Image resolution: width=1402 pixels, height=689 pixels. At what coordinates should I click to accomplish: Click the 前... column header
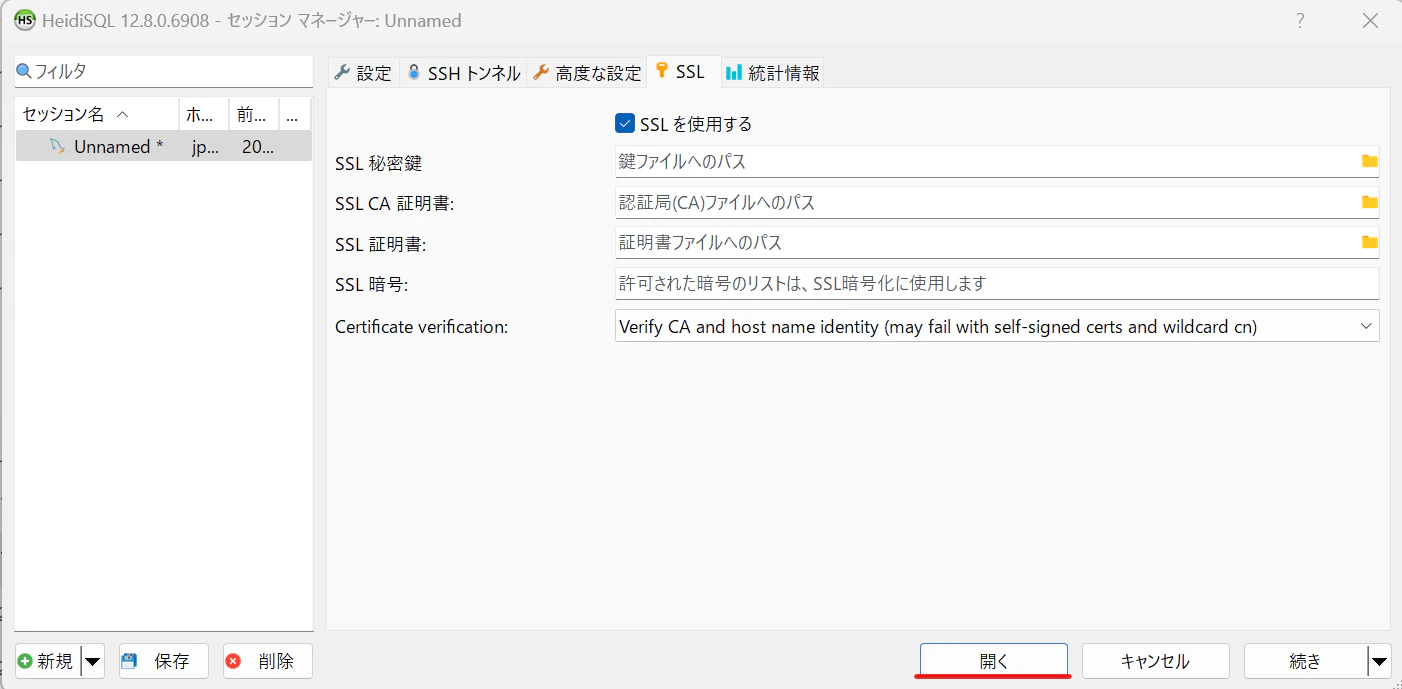[x=254, y=114]
